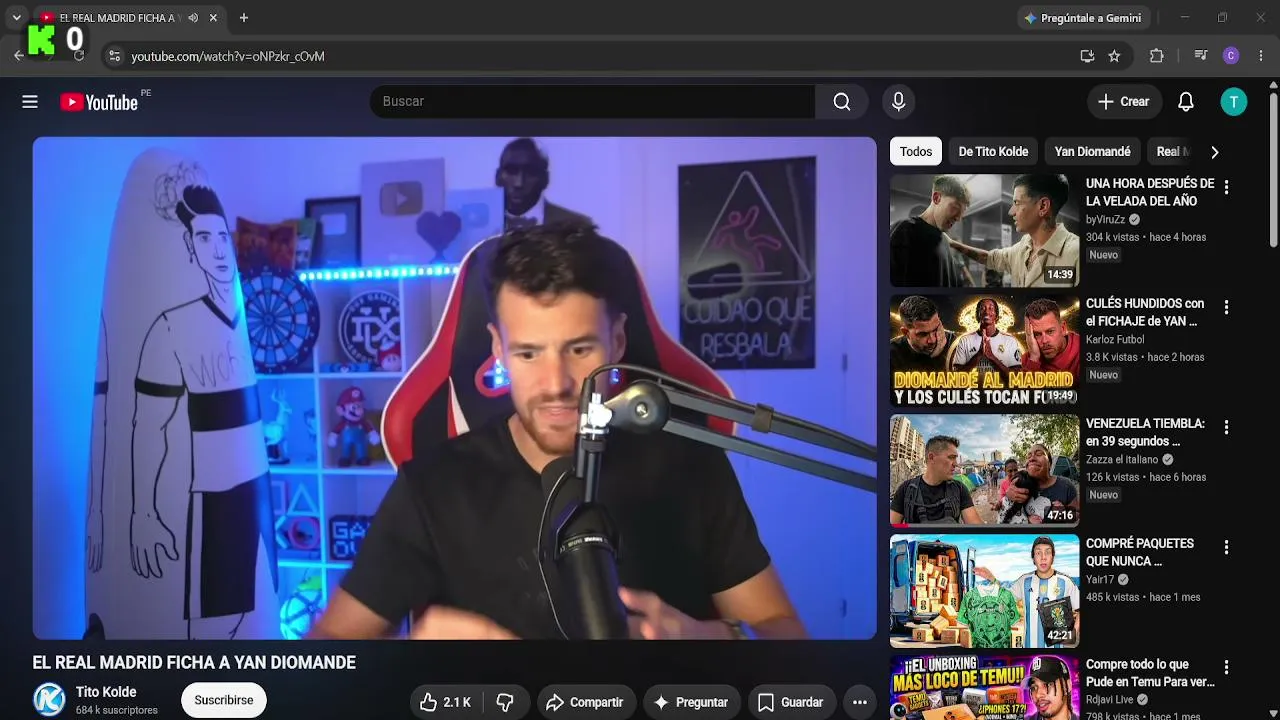The image size is (1280, 720).
Task: Open options for UNA HORA DESPUÉS video
Action: [1226, 187]
